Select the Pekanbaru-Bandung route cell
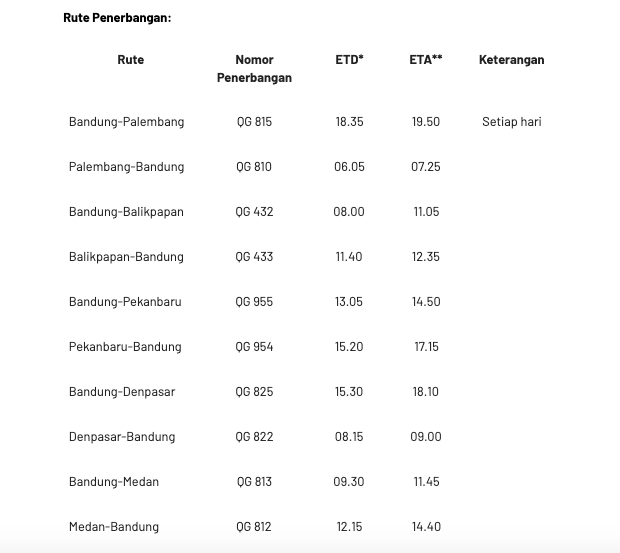620x553 pixels. pyautogui.click(x=125, y=347)
